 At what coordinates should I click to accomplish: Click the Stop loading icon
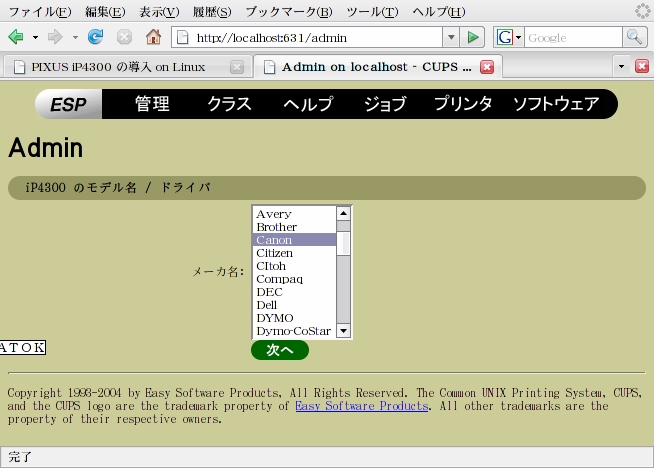pos(124,37)
